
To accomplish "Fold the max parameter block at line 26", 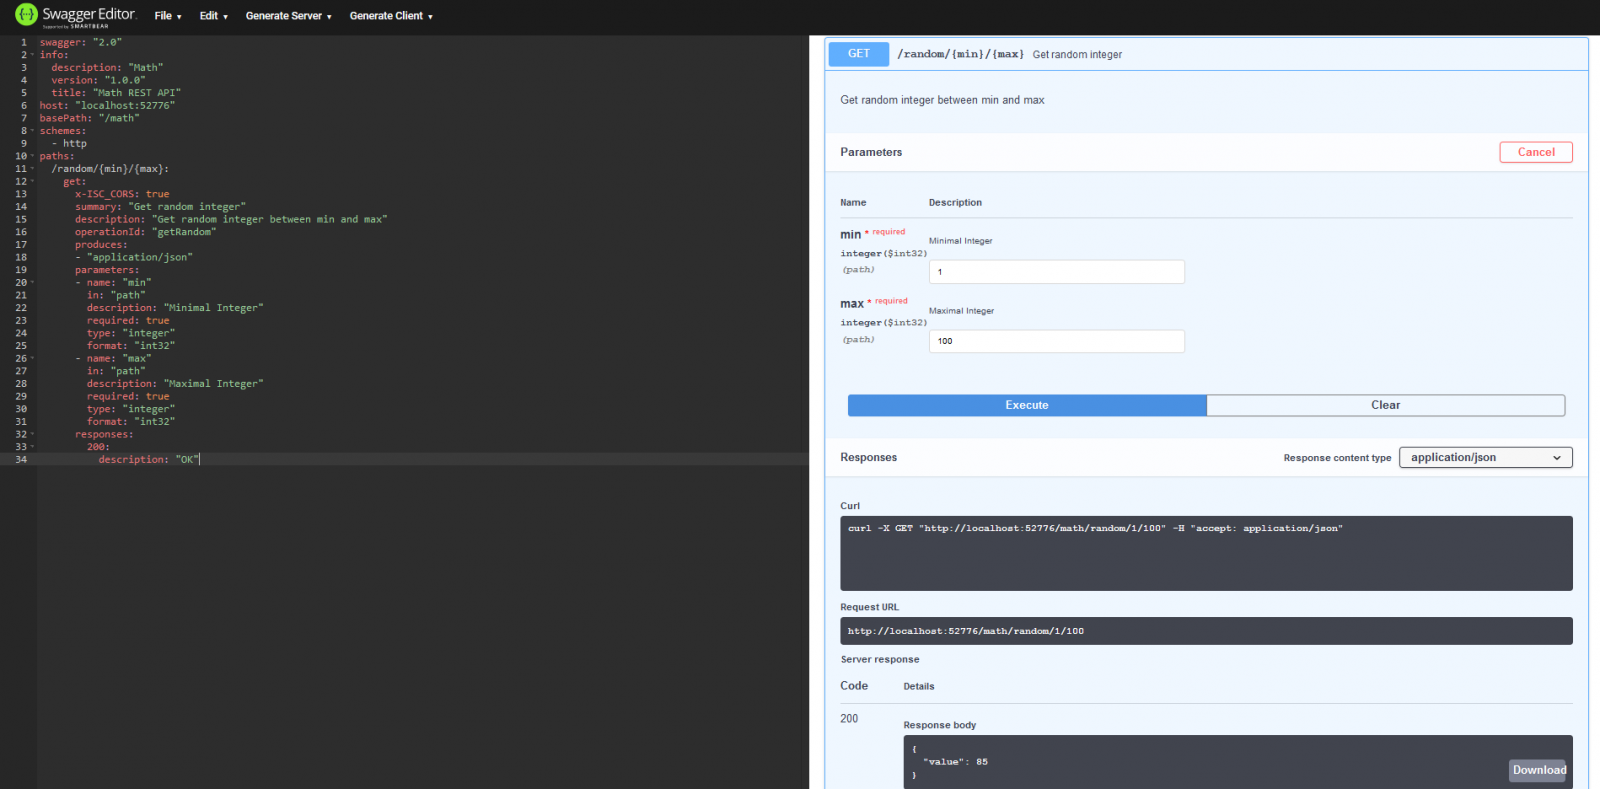I will 32,359.
